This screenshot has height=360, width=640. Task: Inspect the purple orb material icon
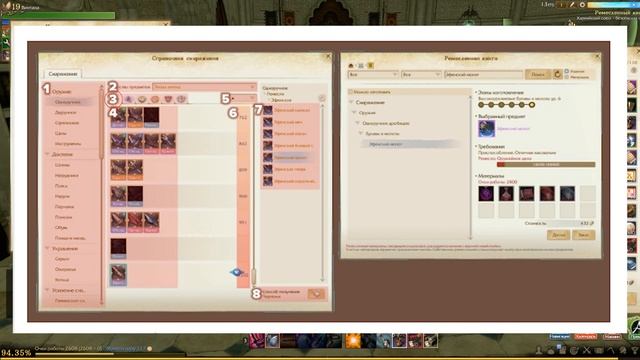(x=486, y=194)
